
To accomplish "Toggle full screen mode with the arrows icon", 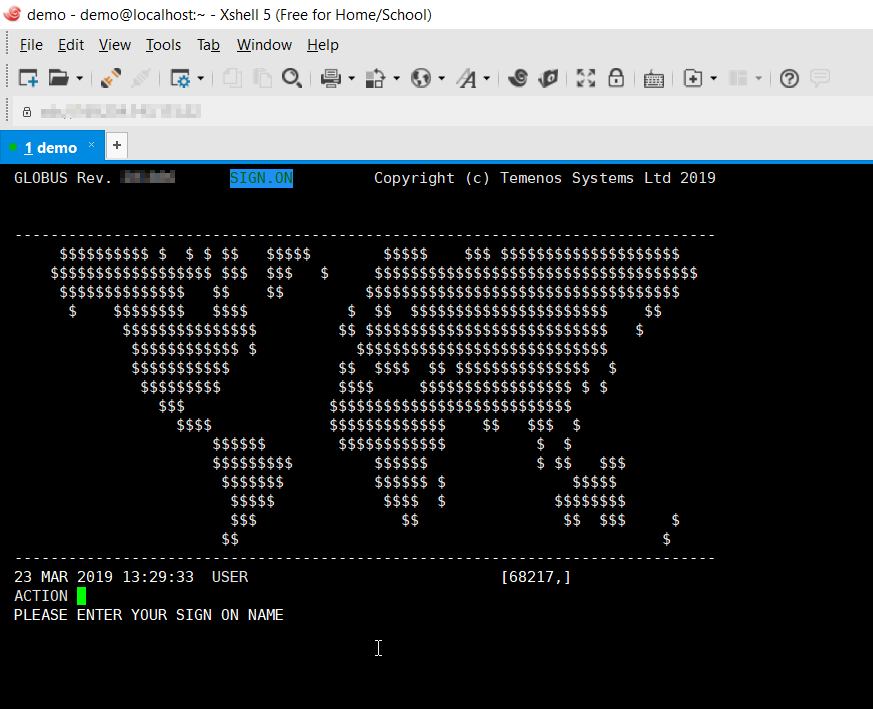I will coord(585,78).
